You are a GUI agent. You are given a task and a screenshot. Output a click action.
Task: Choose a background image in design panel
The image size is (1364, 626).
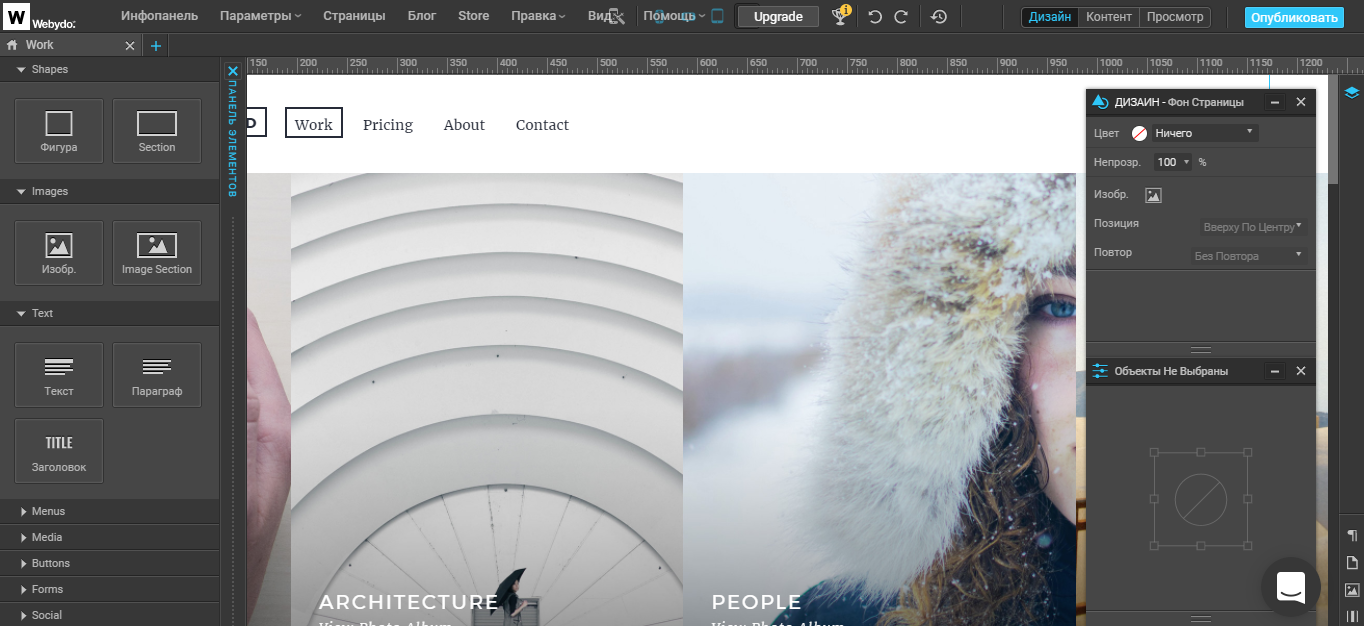pos(1153,195)
